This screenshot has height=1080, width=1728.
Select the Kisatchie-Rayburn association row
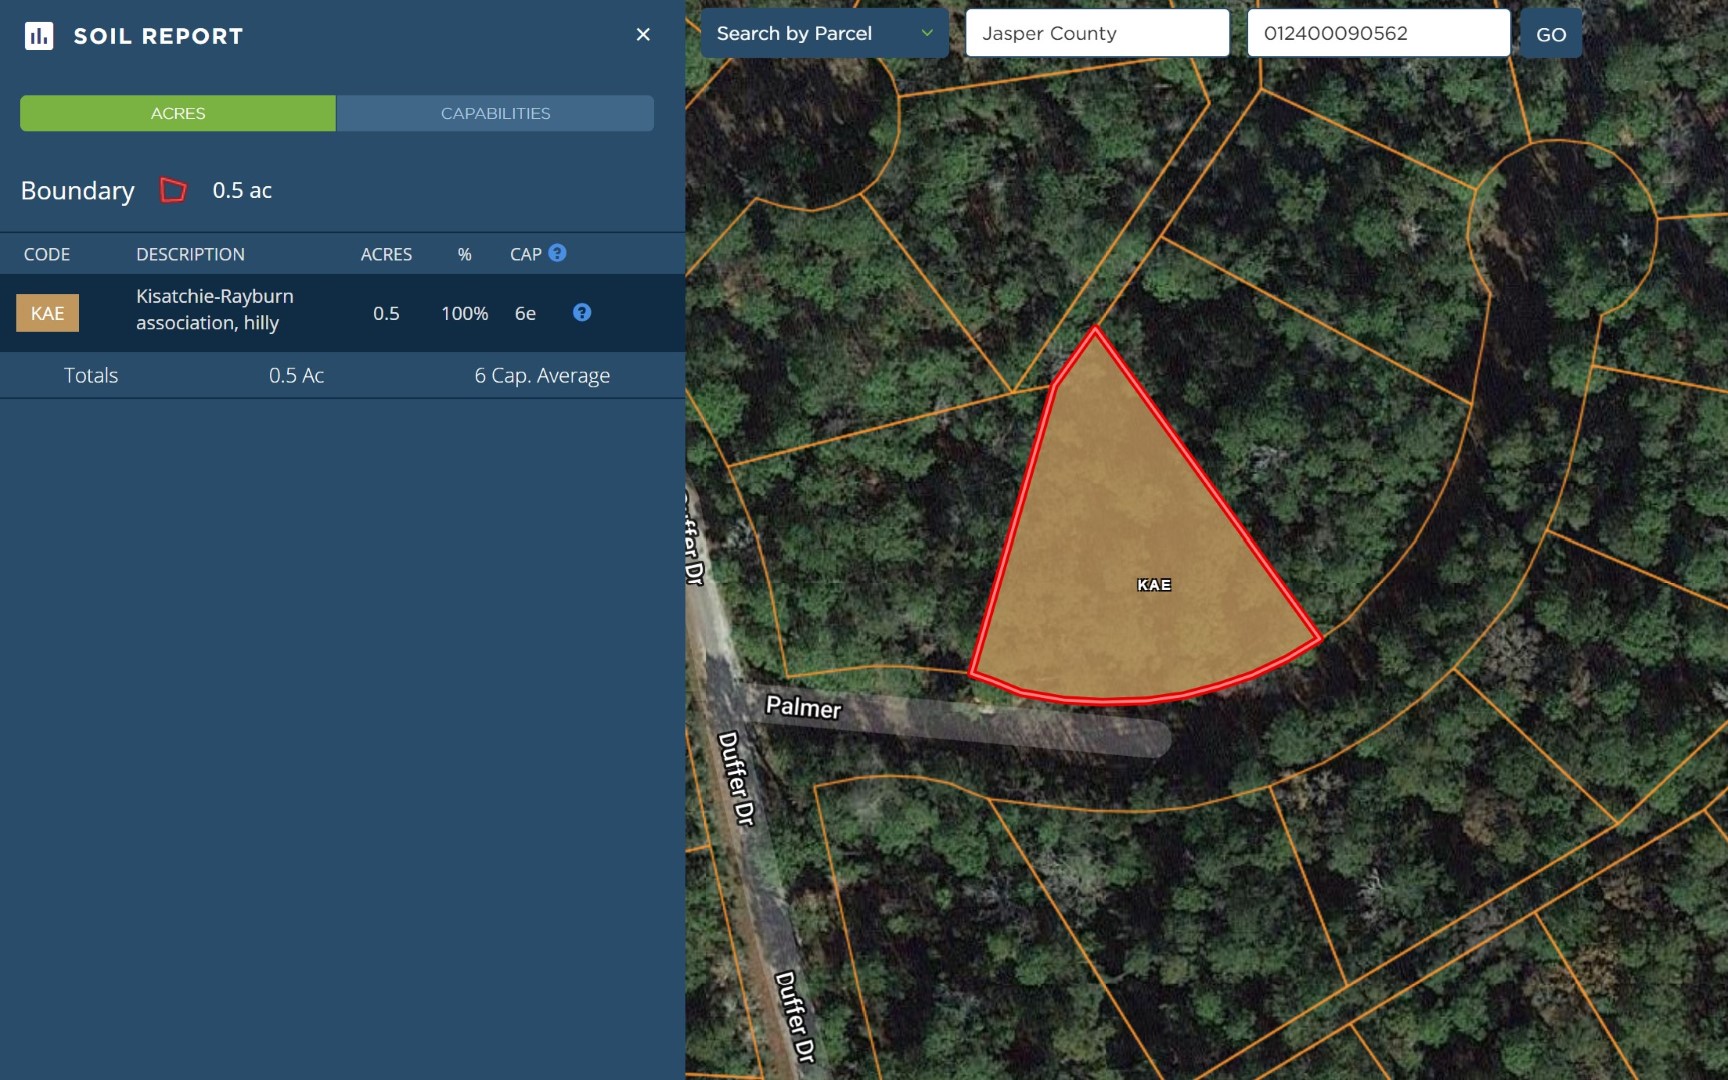tap(342, 313)
